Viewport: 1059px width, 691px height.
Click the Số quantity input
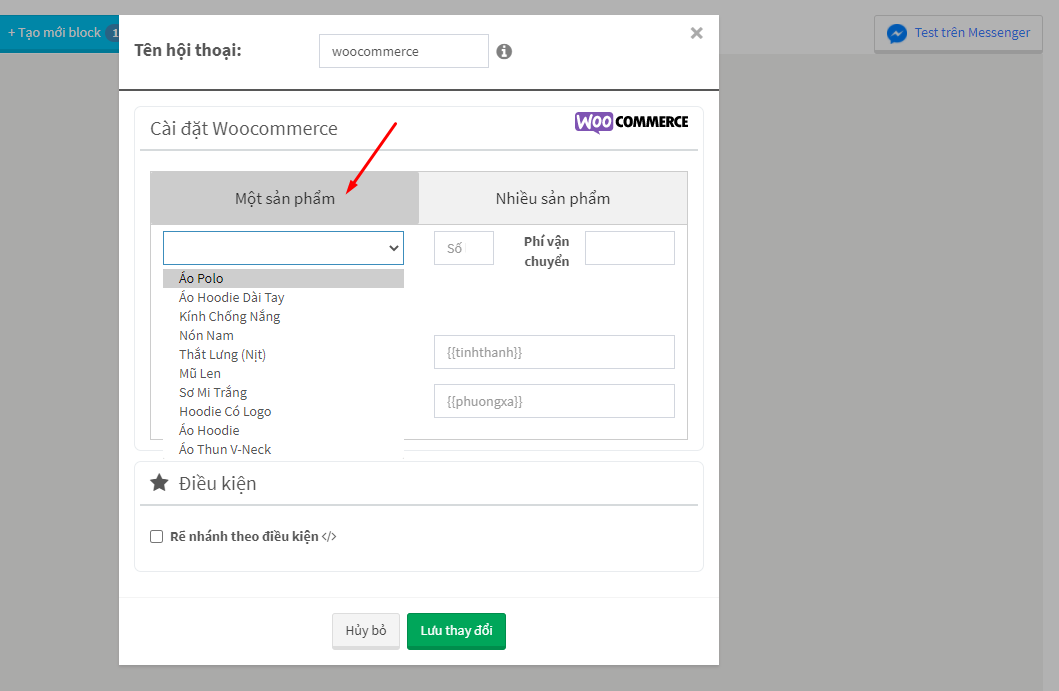point(464,248)
